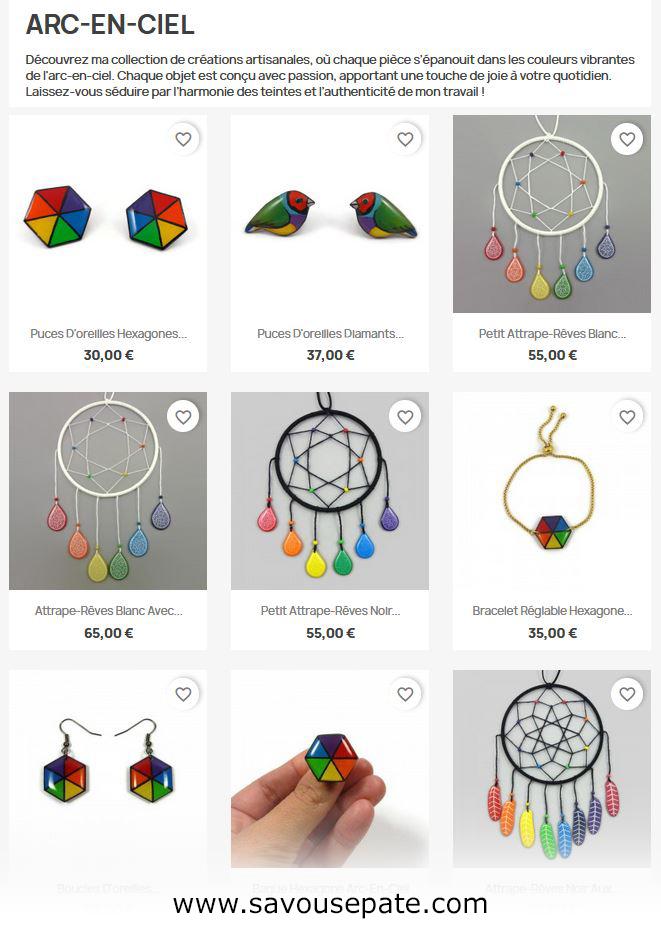Open Petit Attrape-Rêves Noir title link
The width and height of the screenshot is (661, 932).
coord(330,610)
